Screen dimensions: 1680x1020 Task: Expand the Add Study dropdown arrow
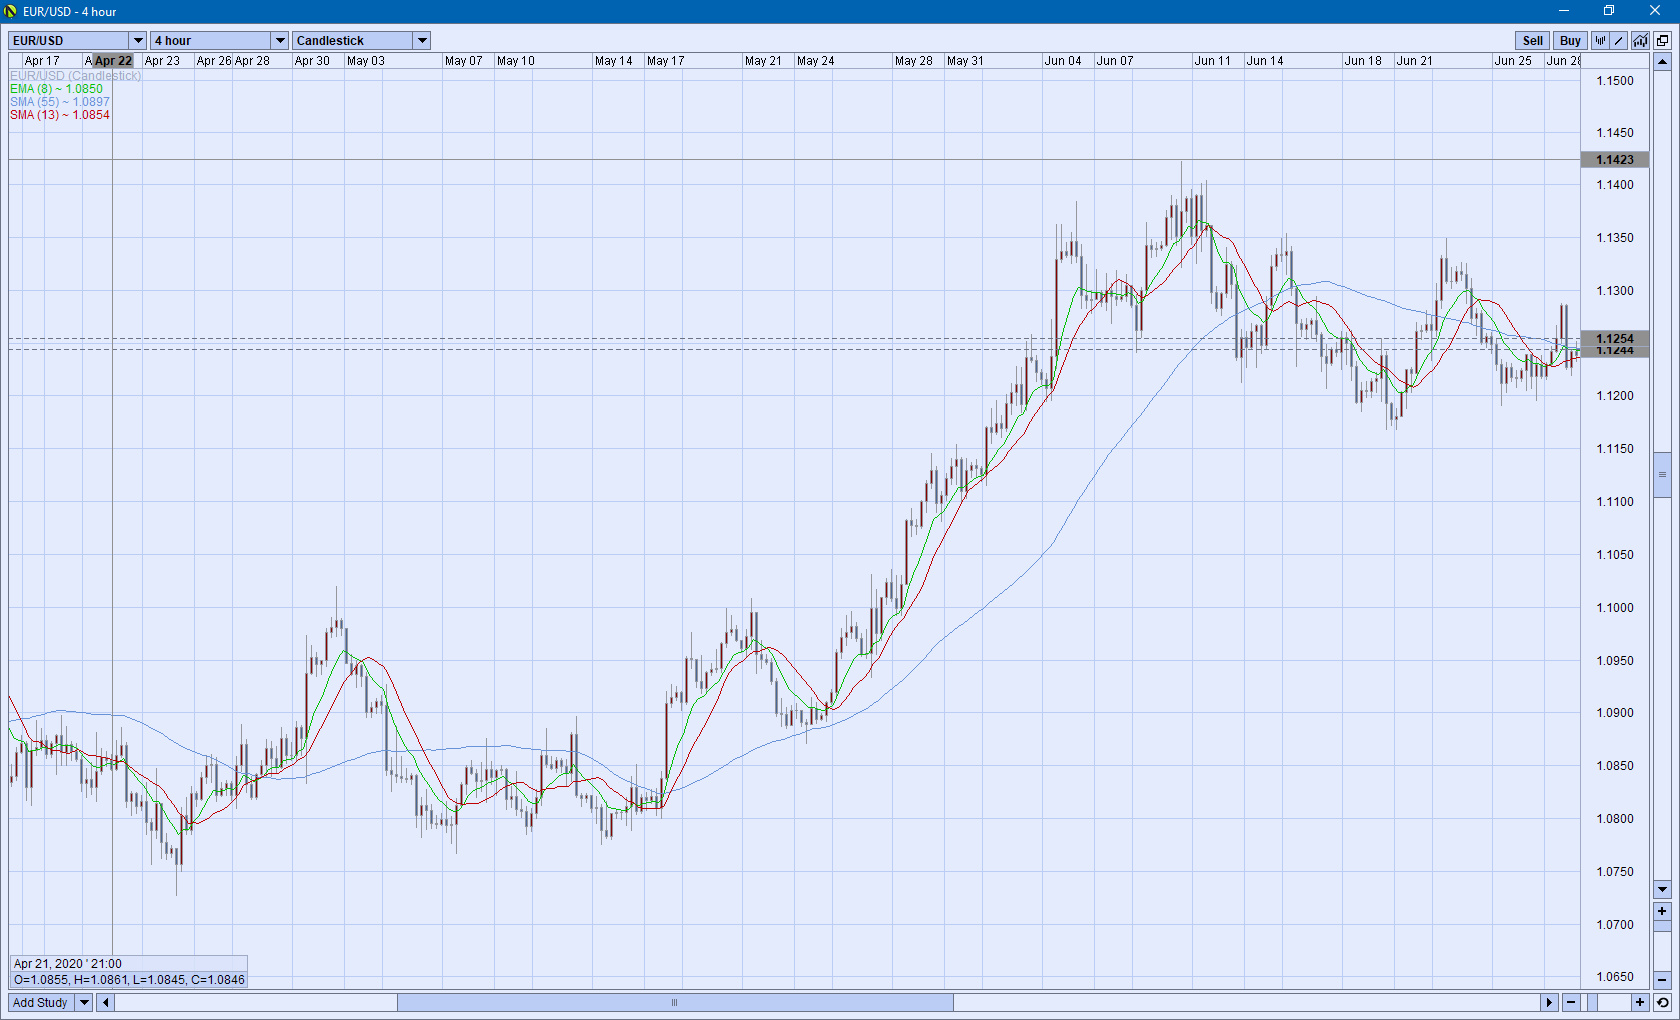84,1002
